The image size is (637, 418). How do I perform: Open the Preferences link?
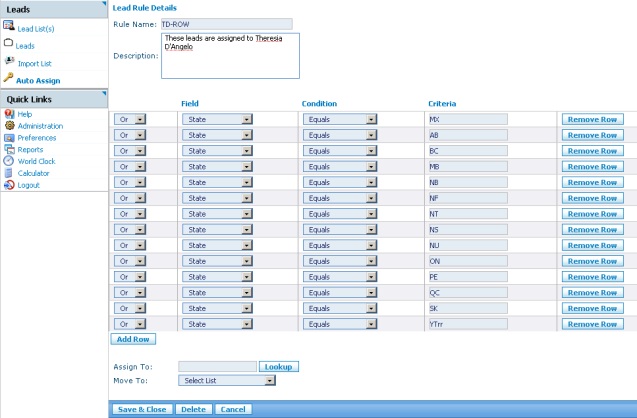pyautogui.click(x=37, y=138)
